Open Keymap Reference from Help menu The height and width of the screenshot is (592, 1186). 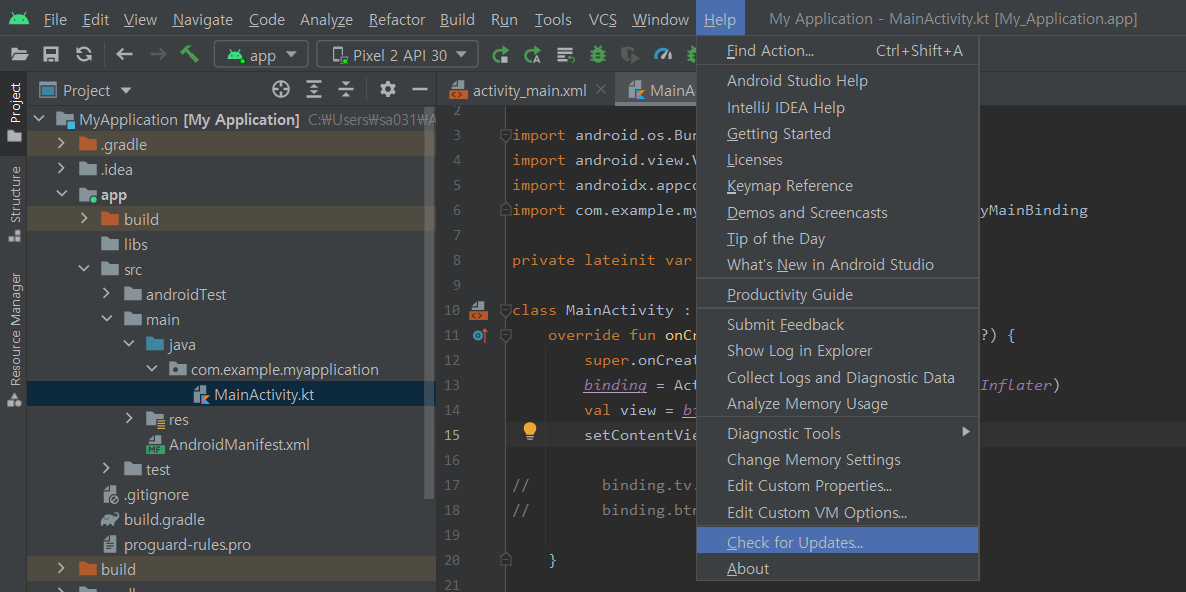(837, 186)
